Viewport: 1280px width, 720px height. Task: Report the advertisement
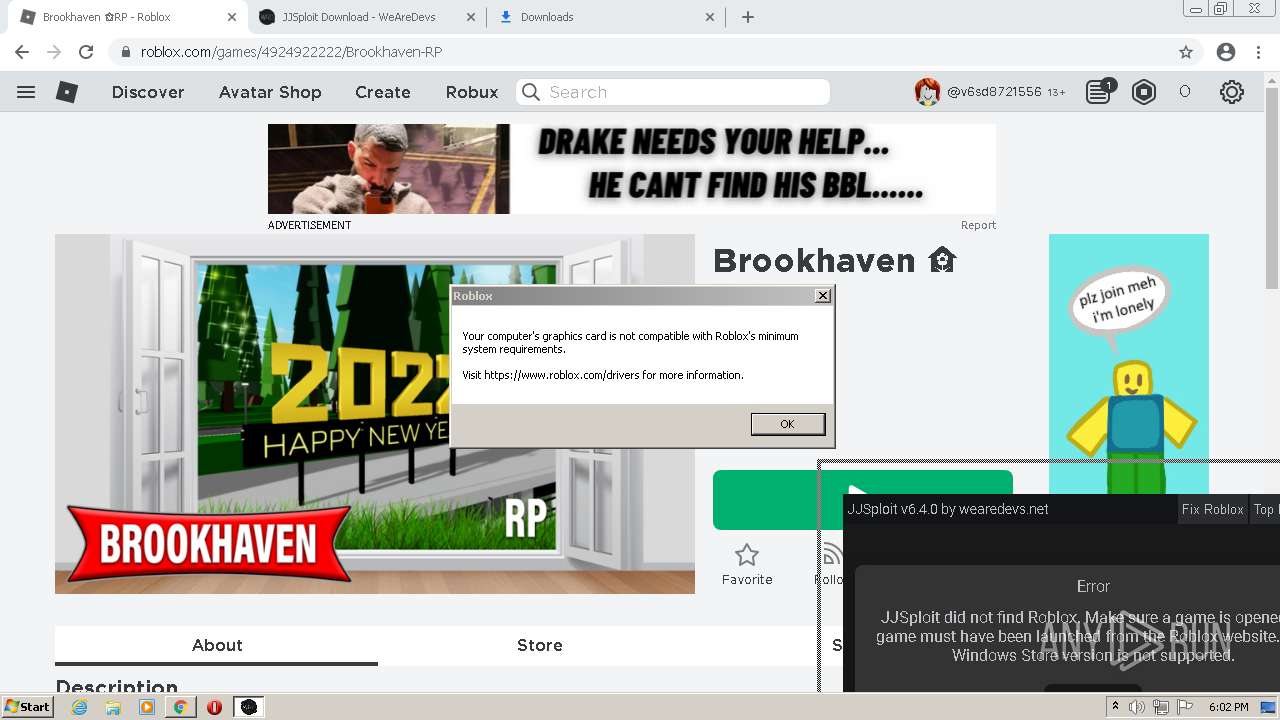point(978,225)
